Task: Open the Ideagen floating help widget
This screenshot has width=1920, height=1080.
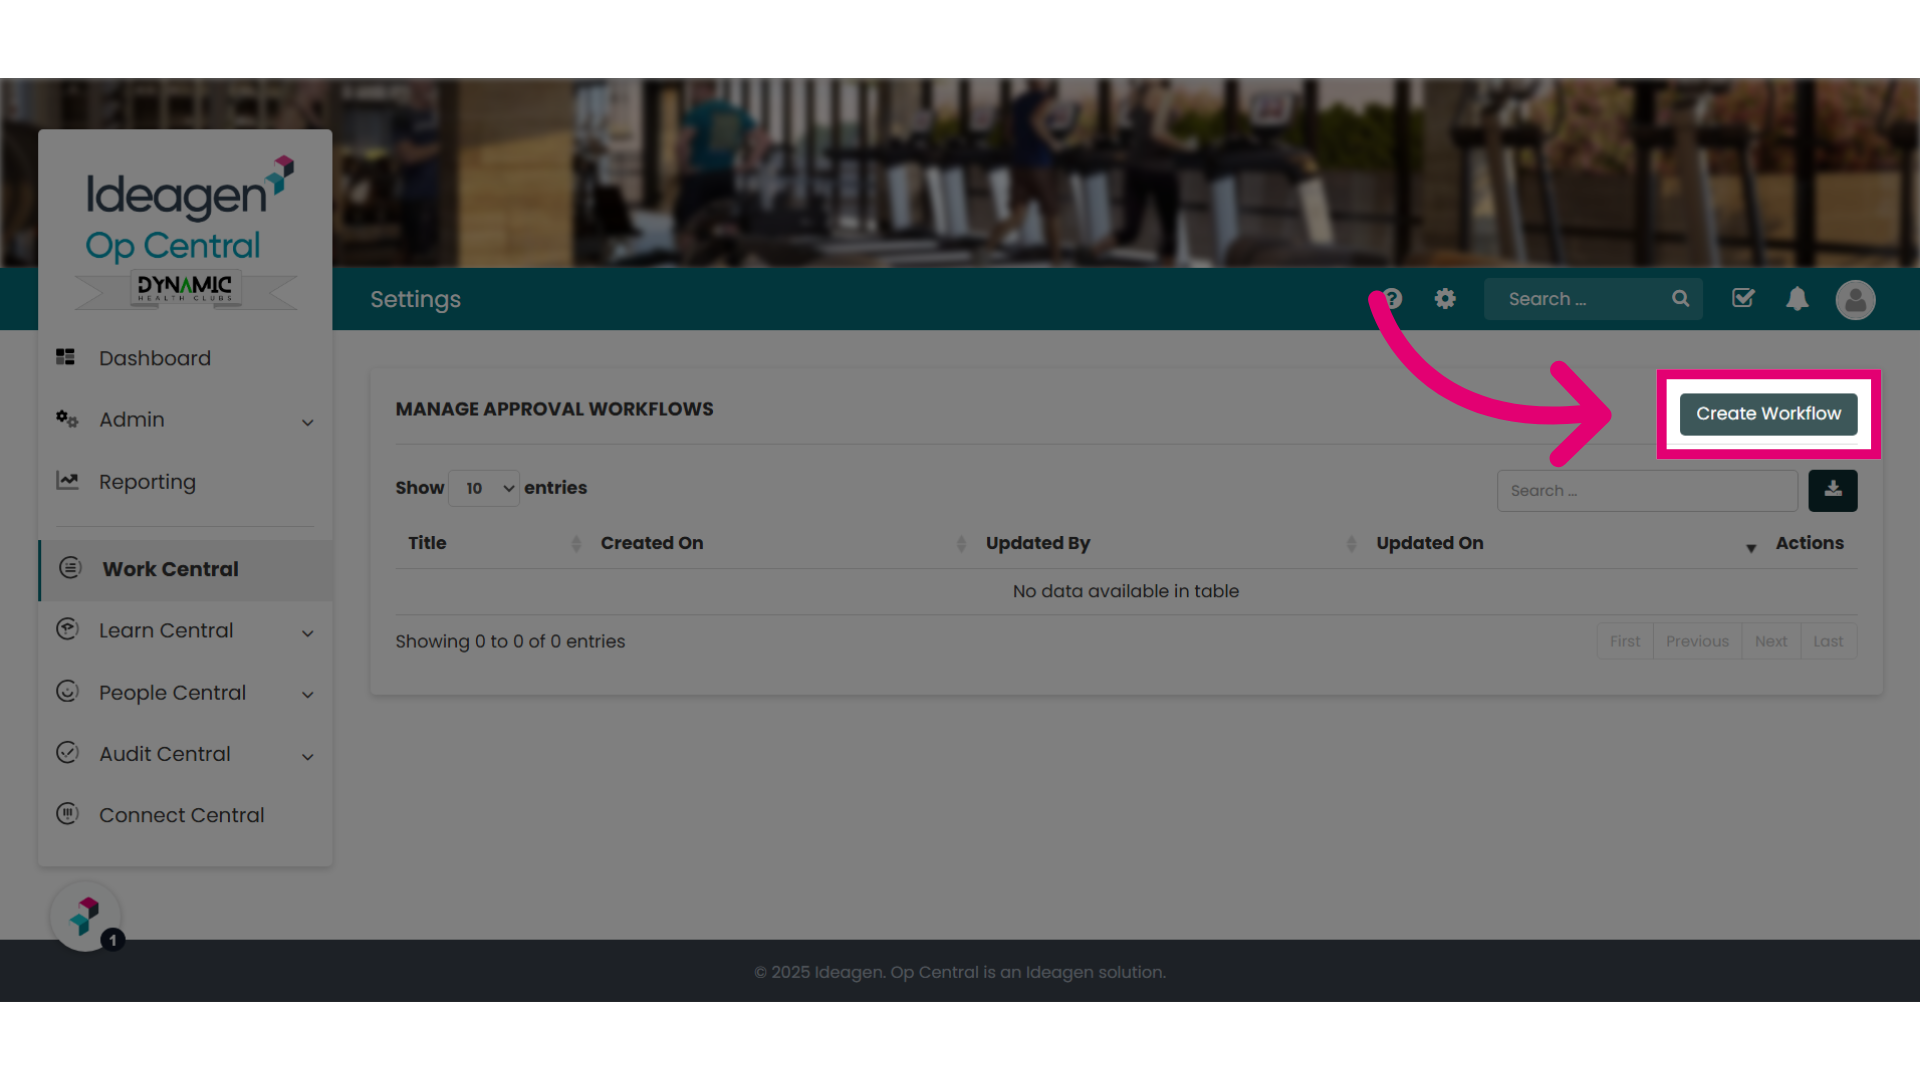Action: [x=86, y=917]
